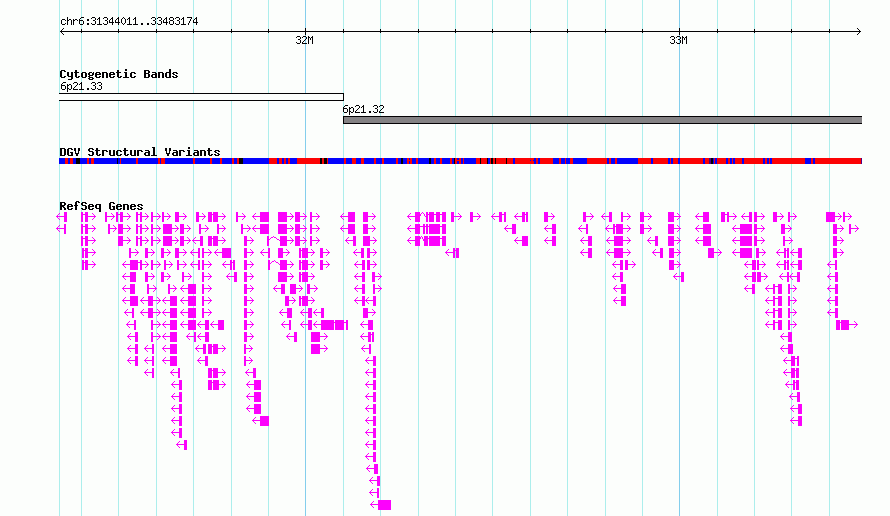Select the lowest RefSeq gene glyph in the track
Image resolution: width=890 pixels, height=516 pixels.
(x=380, y=505)
